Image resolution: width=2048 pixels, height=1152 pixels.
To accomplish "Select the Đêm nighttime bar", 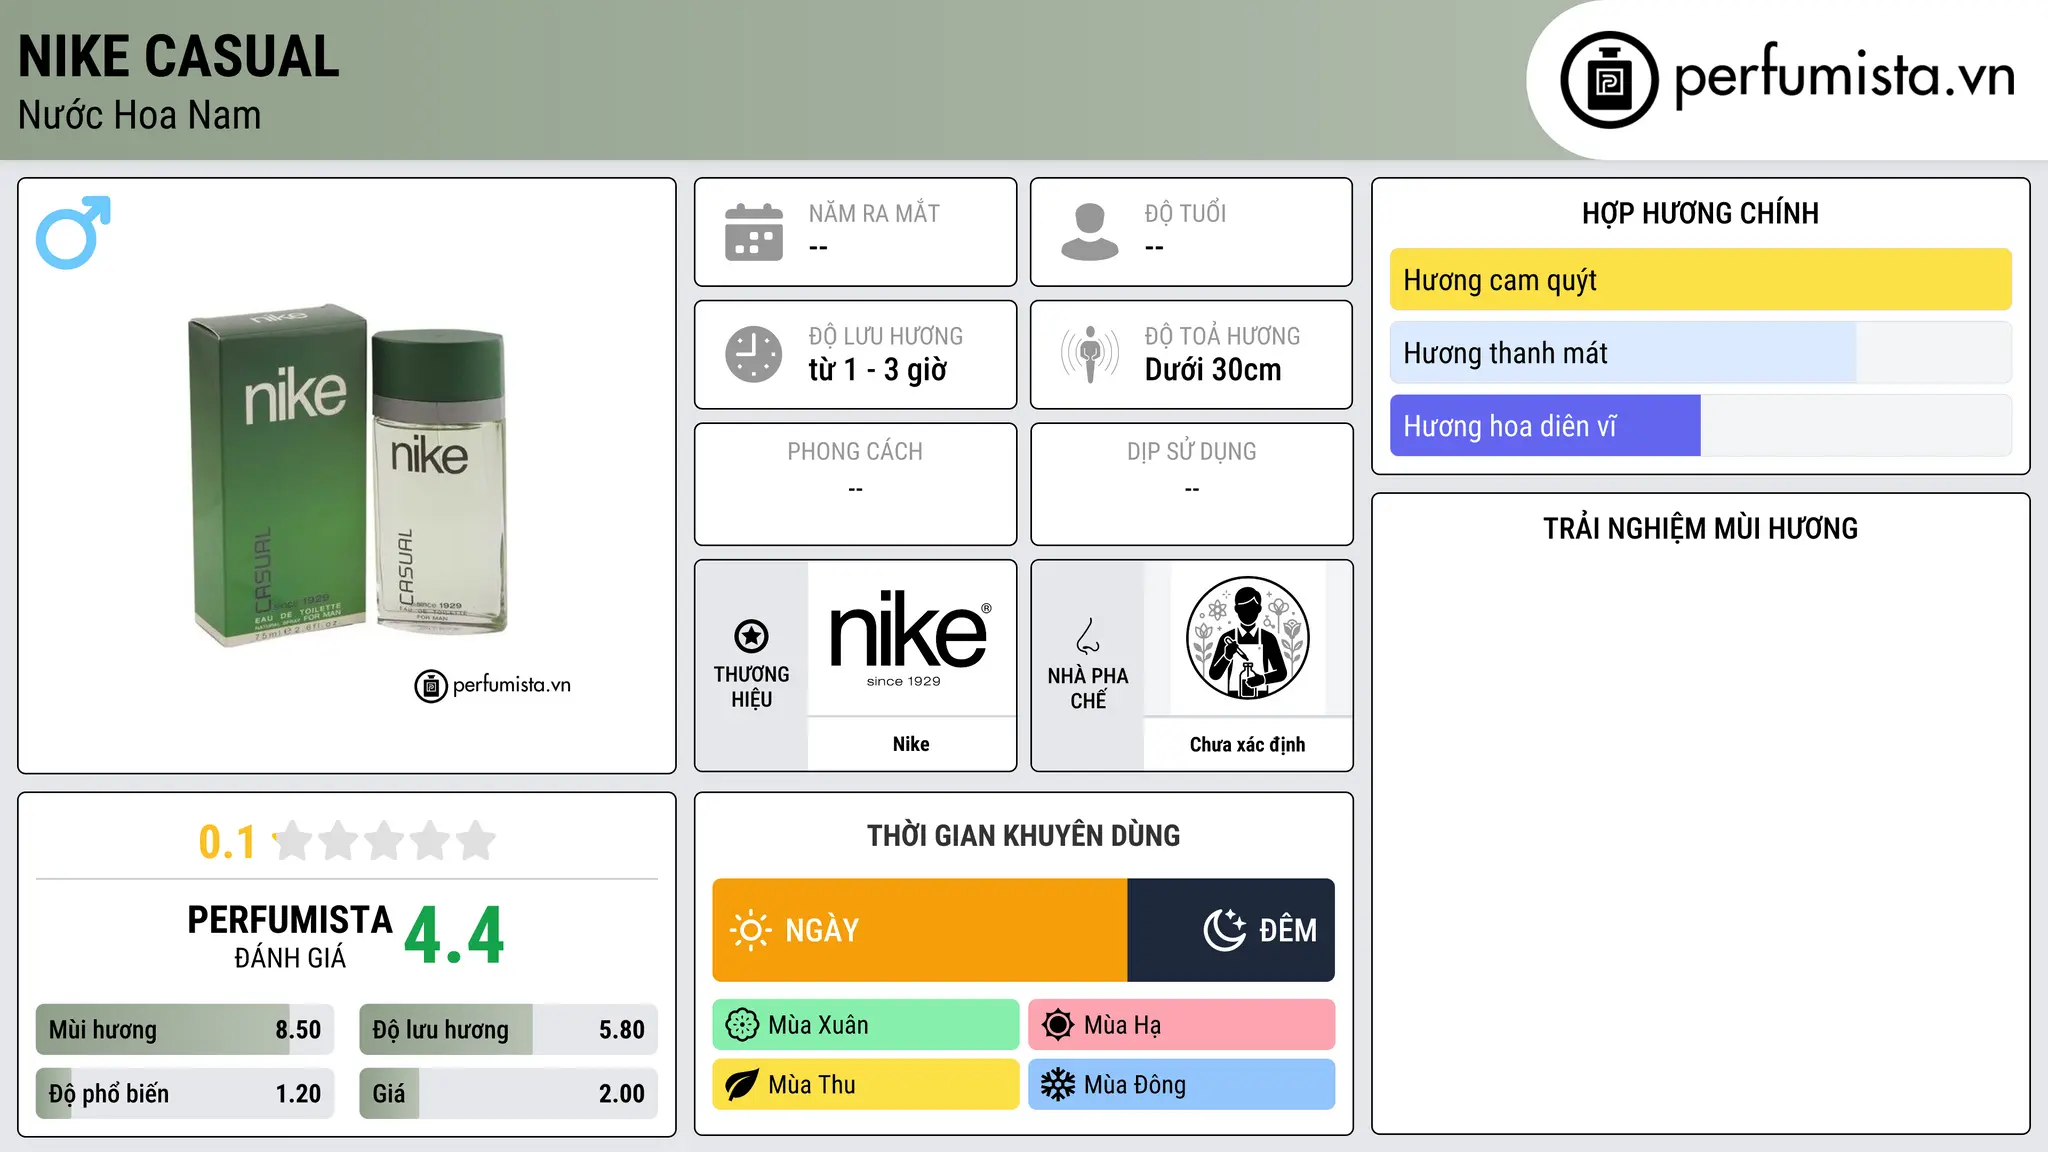I will 1231,930.
